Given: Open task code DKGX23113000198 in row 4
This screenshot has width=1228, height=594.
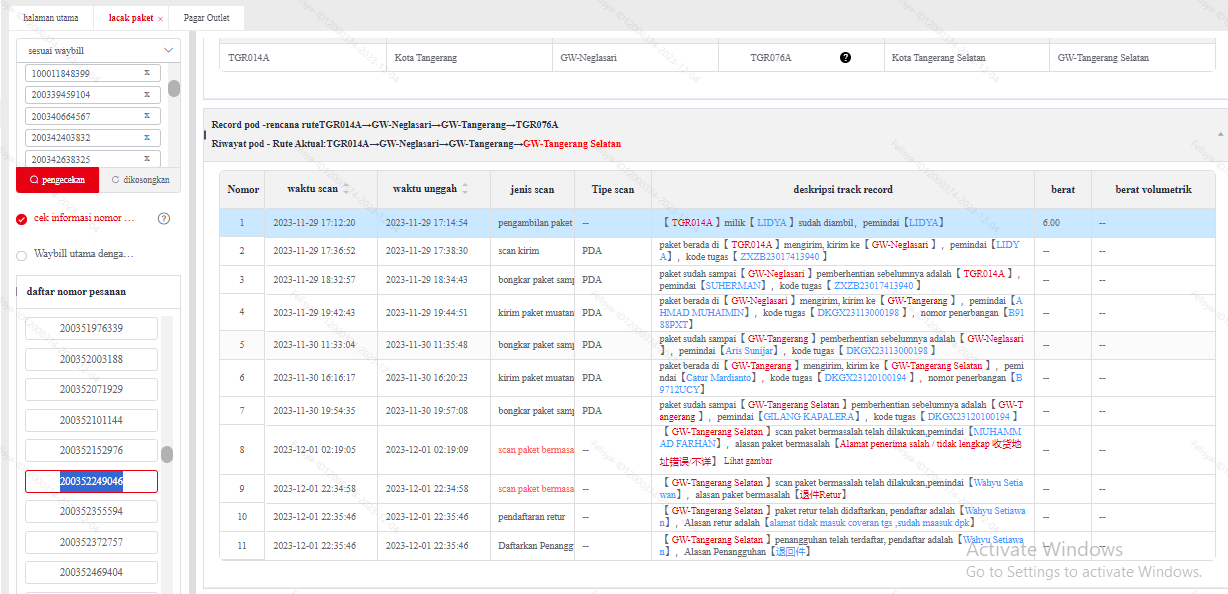Looking at the screenshot, I should coord(858,313).
